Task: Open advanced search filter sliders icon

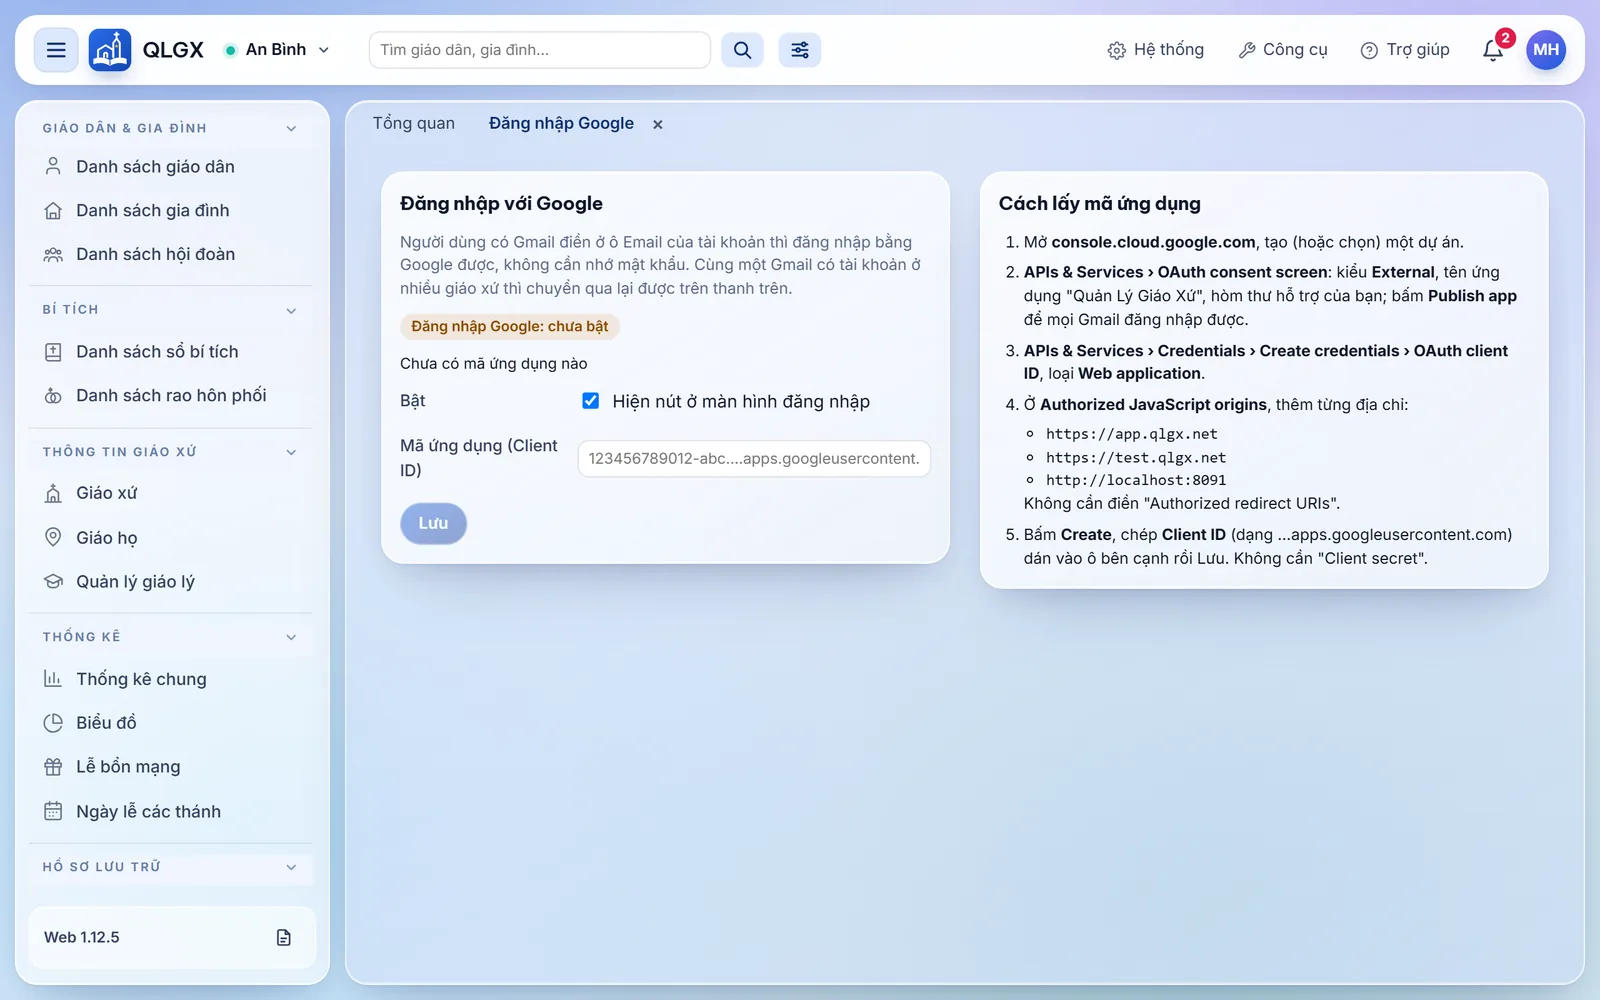Action: pyautogui.click(x=800, y=50)
